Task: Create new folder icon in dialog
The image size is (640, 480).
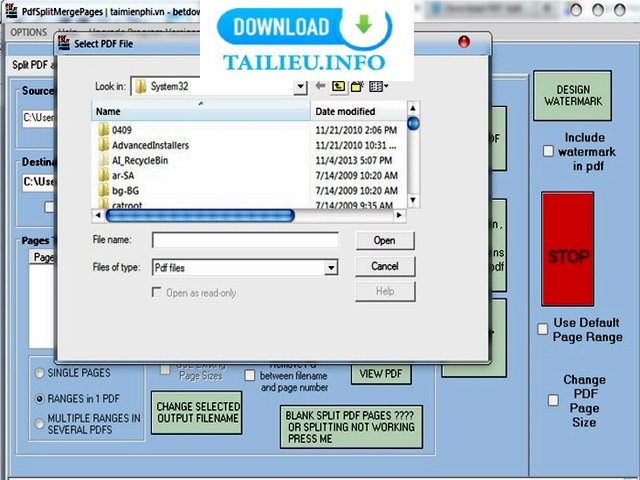Action: click(357, 86)
